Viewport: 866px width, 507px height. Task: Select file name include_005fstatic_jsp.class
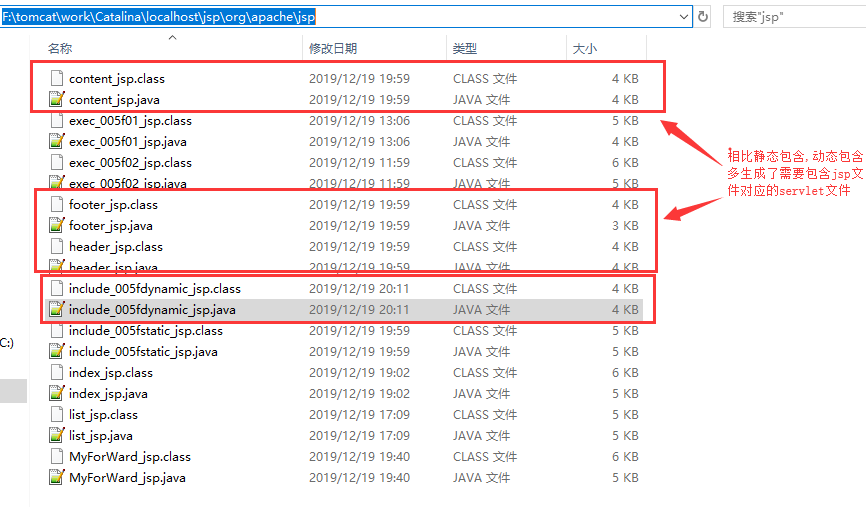(146, 331)
